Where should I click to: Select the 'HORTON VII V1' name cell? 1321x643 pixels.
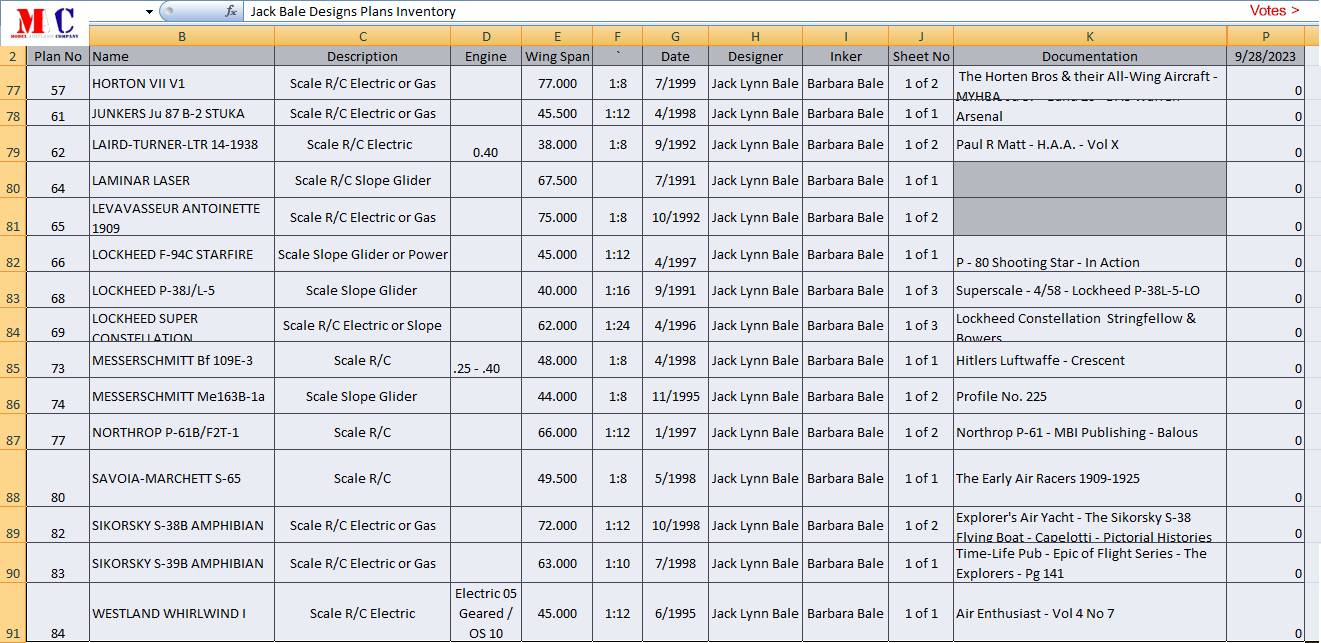182,83
